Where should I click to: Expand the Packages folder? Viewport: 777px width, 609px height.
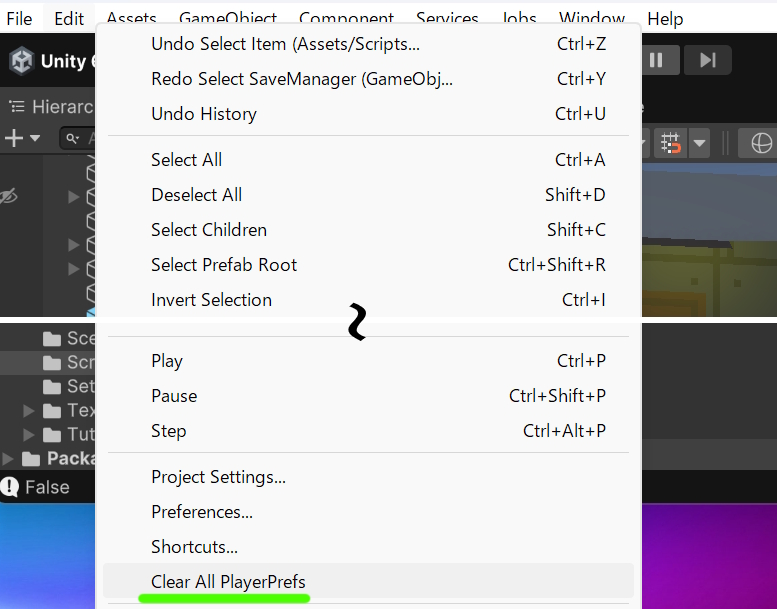[7, 458]
